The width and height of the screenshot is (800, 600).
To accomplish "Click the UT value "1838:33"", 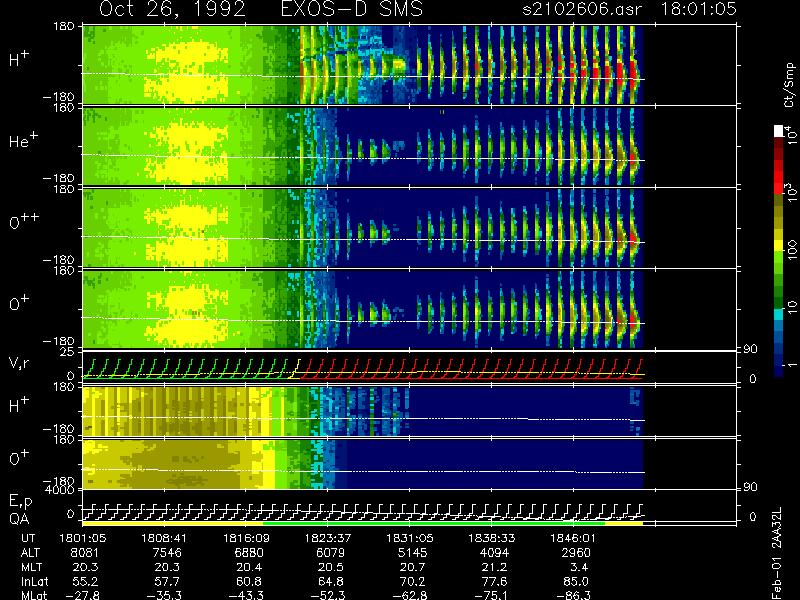I will click(x=492, y=538).
